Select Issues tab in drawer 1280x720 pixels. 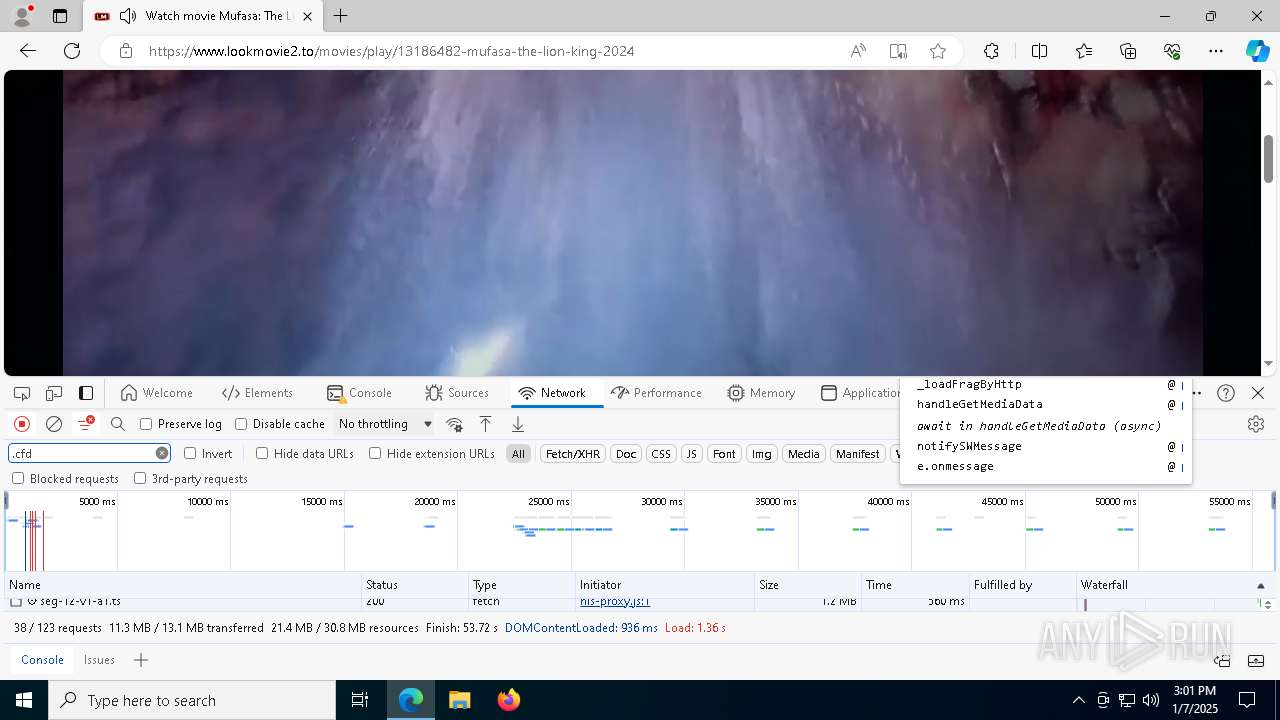(x=99, y=660)
